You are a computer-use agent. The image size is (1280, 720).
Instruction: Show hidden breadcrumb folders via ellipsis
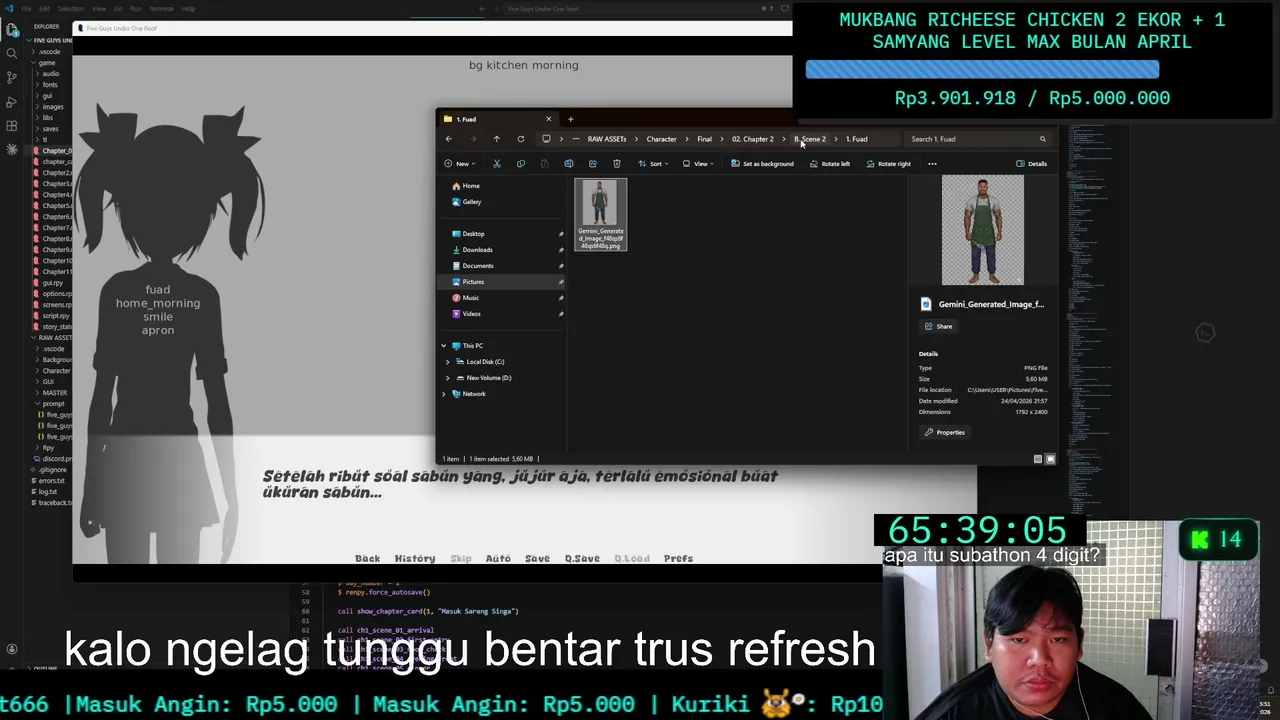pos(575,139)
